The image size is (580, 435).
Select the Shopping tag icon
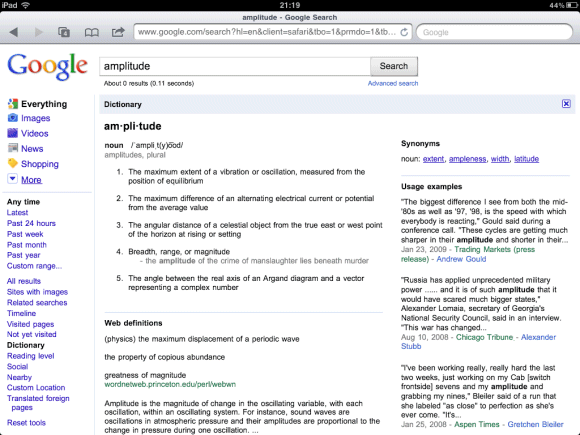click(13, 163)
